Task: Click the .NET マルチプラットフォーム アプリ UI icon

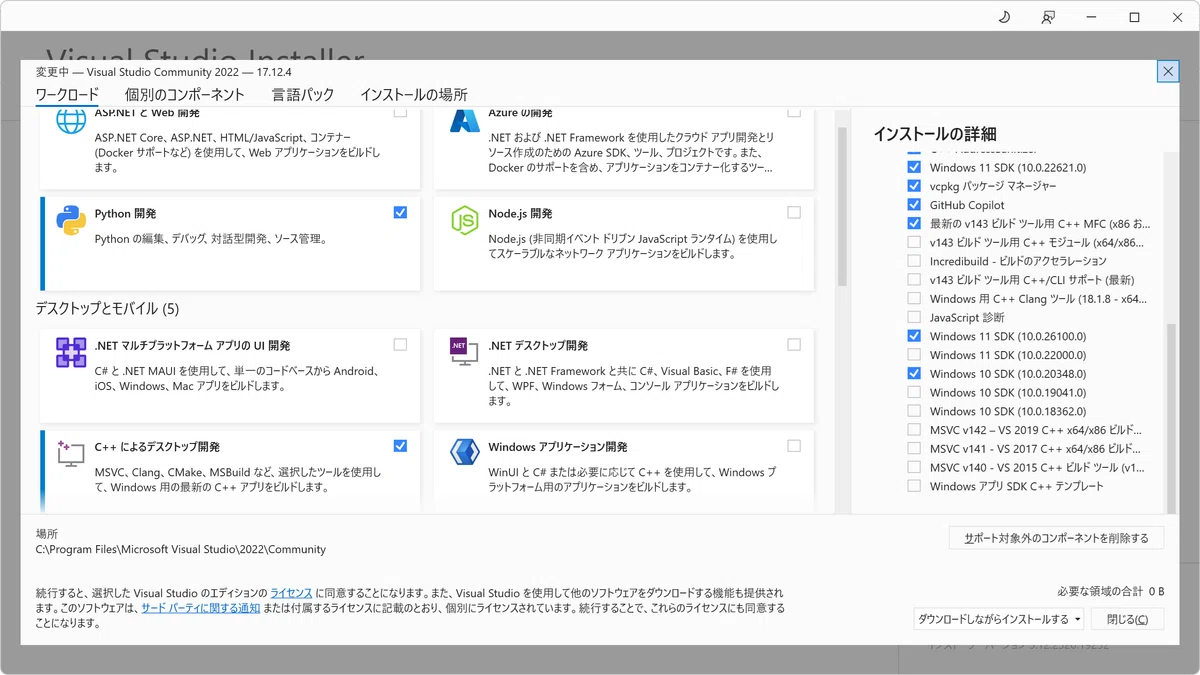Action: click(x=71, y=352)
